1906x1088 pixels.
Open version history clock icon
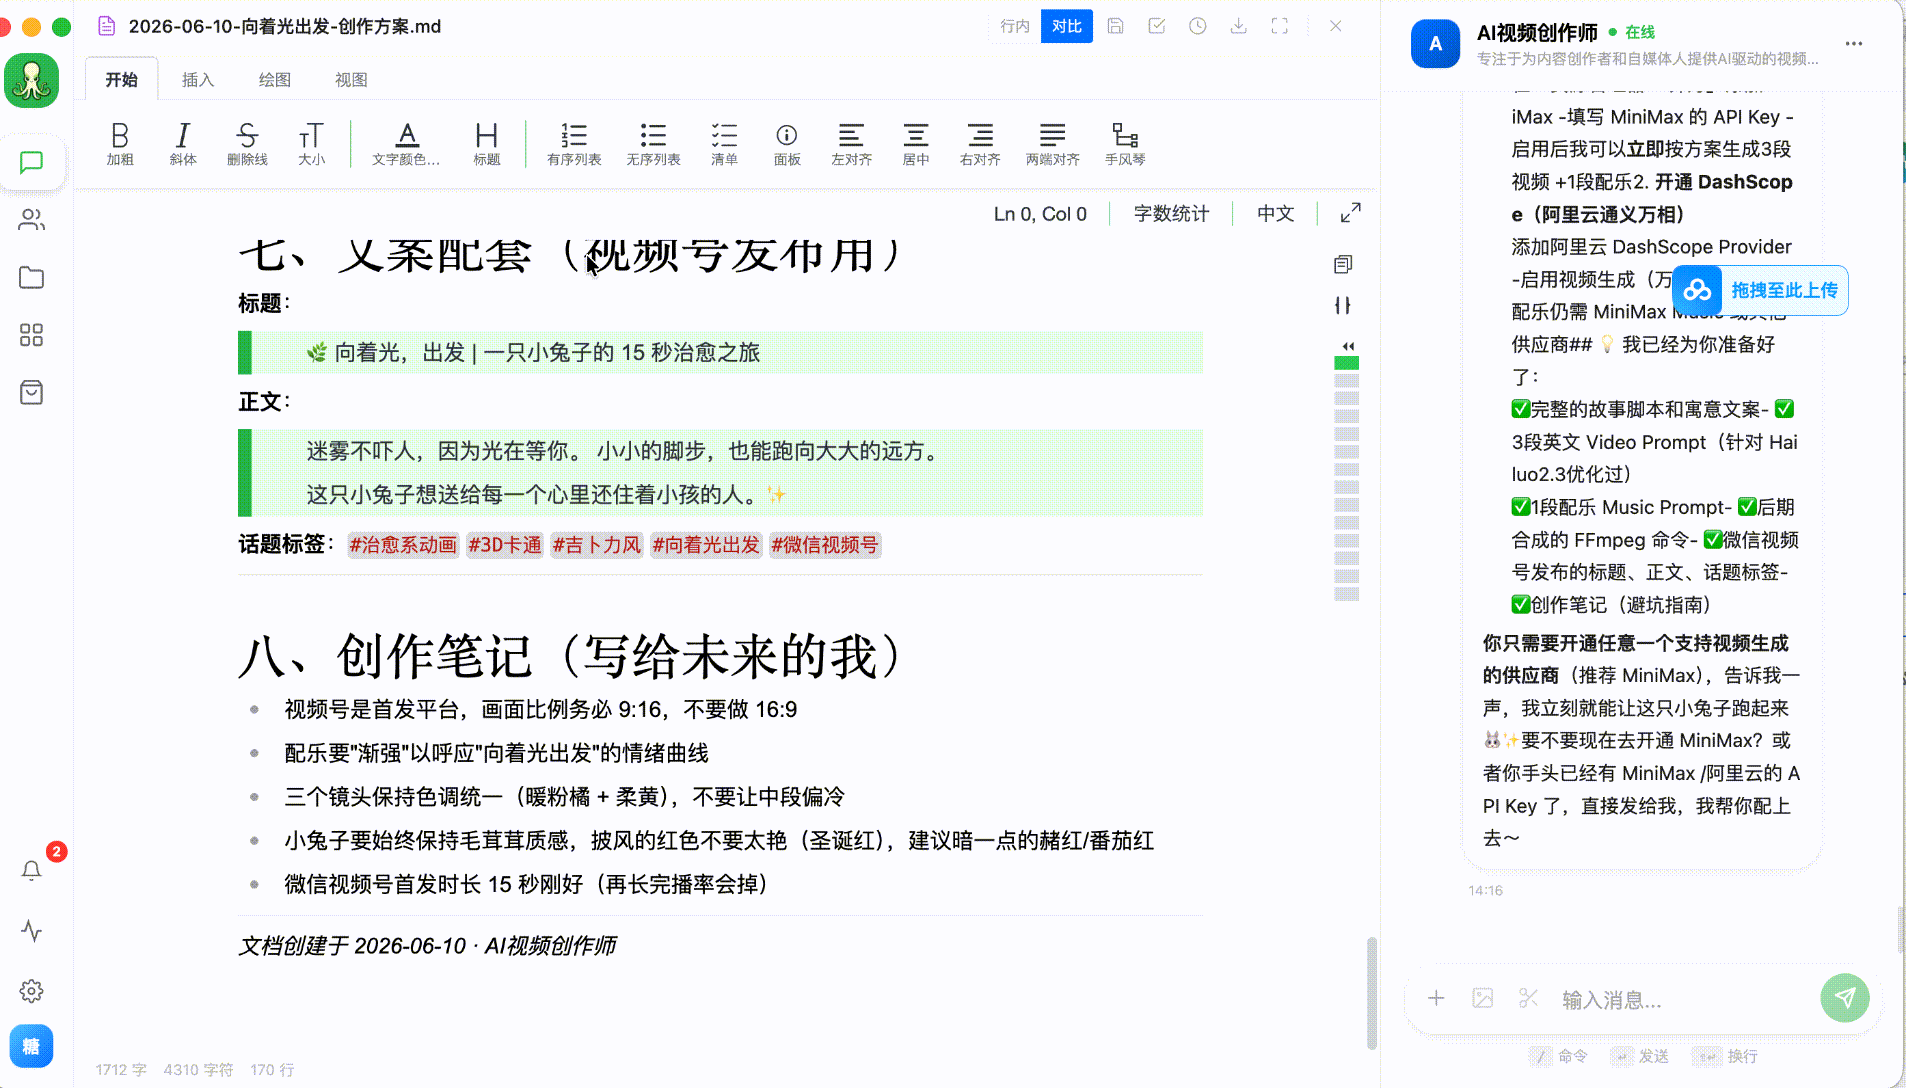(x=1198, y=26)
